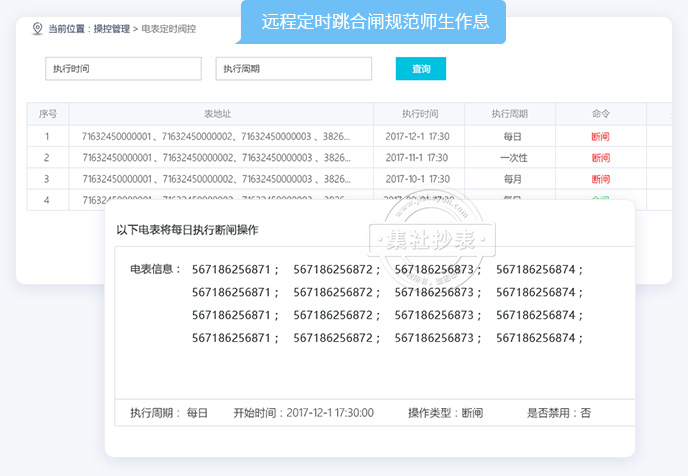Click red 断闸 command in row 1

click(600, 136)
